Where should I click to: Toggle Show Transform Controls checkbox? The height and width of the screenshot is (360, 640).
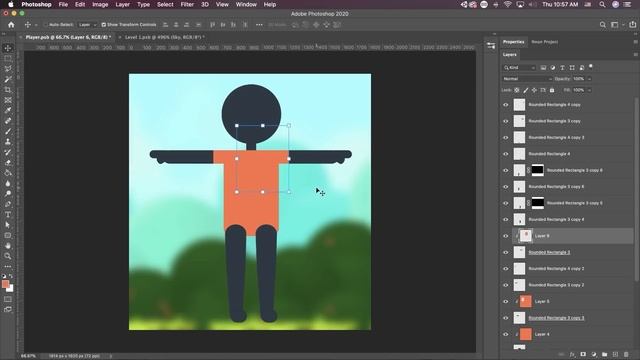(104, 25)
